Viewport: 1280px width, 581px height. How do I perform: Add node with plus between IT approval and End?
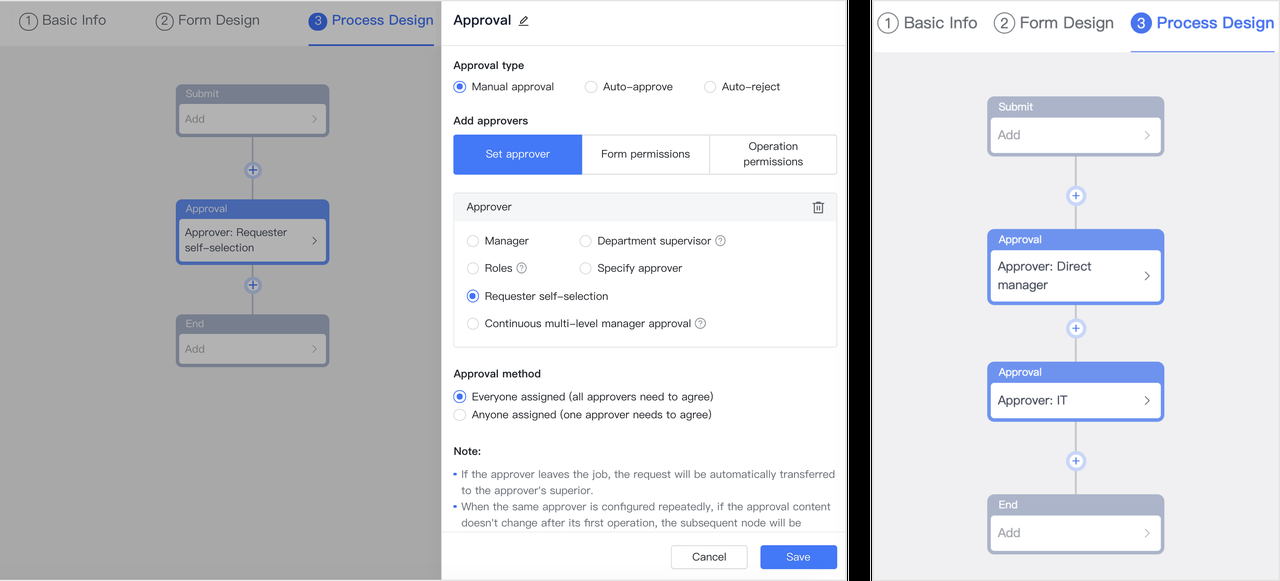click(1076, 461)
